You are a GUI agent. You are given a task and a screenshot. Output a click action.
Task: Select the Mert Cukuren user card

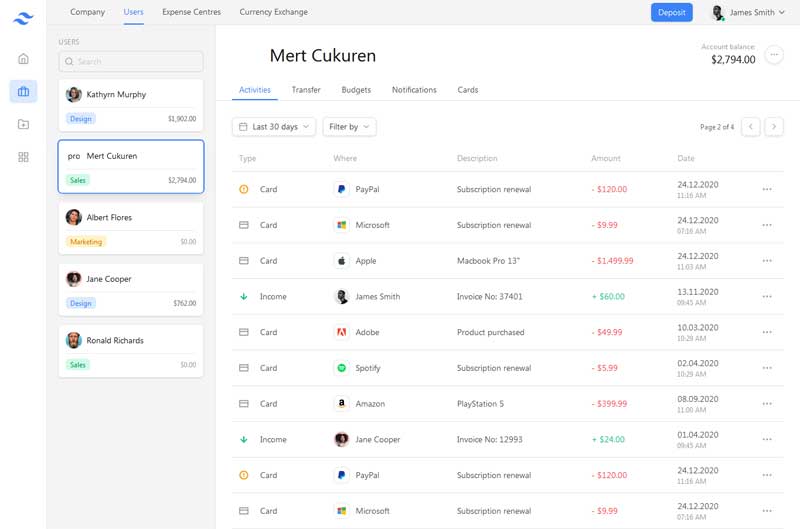(x=131, y=167)
